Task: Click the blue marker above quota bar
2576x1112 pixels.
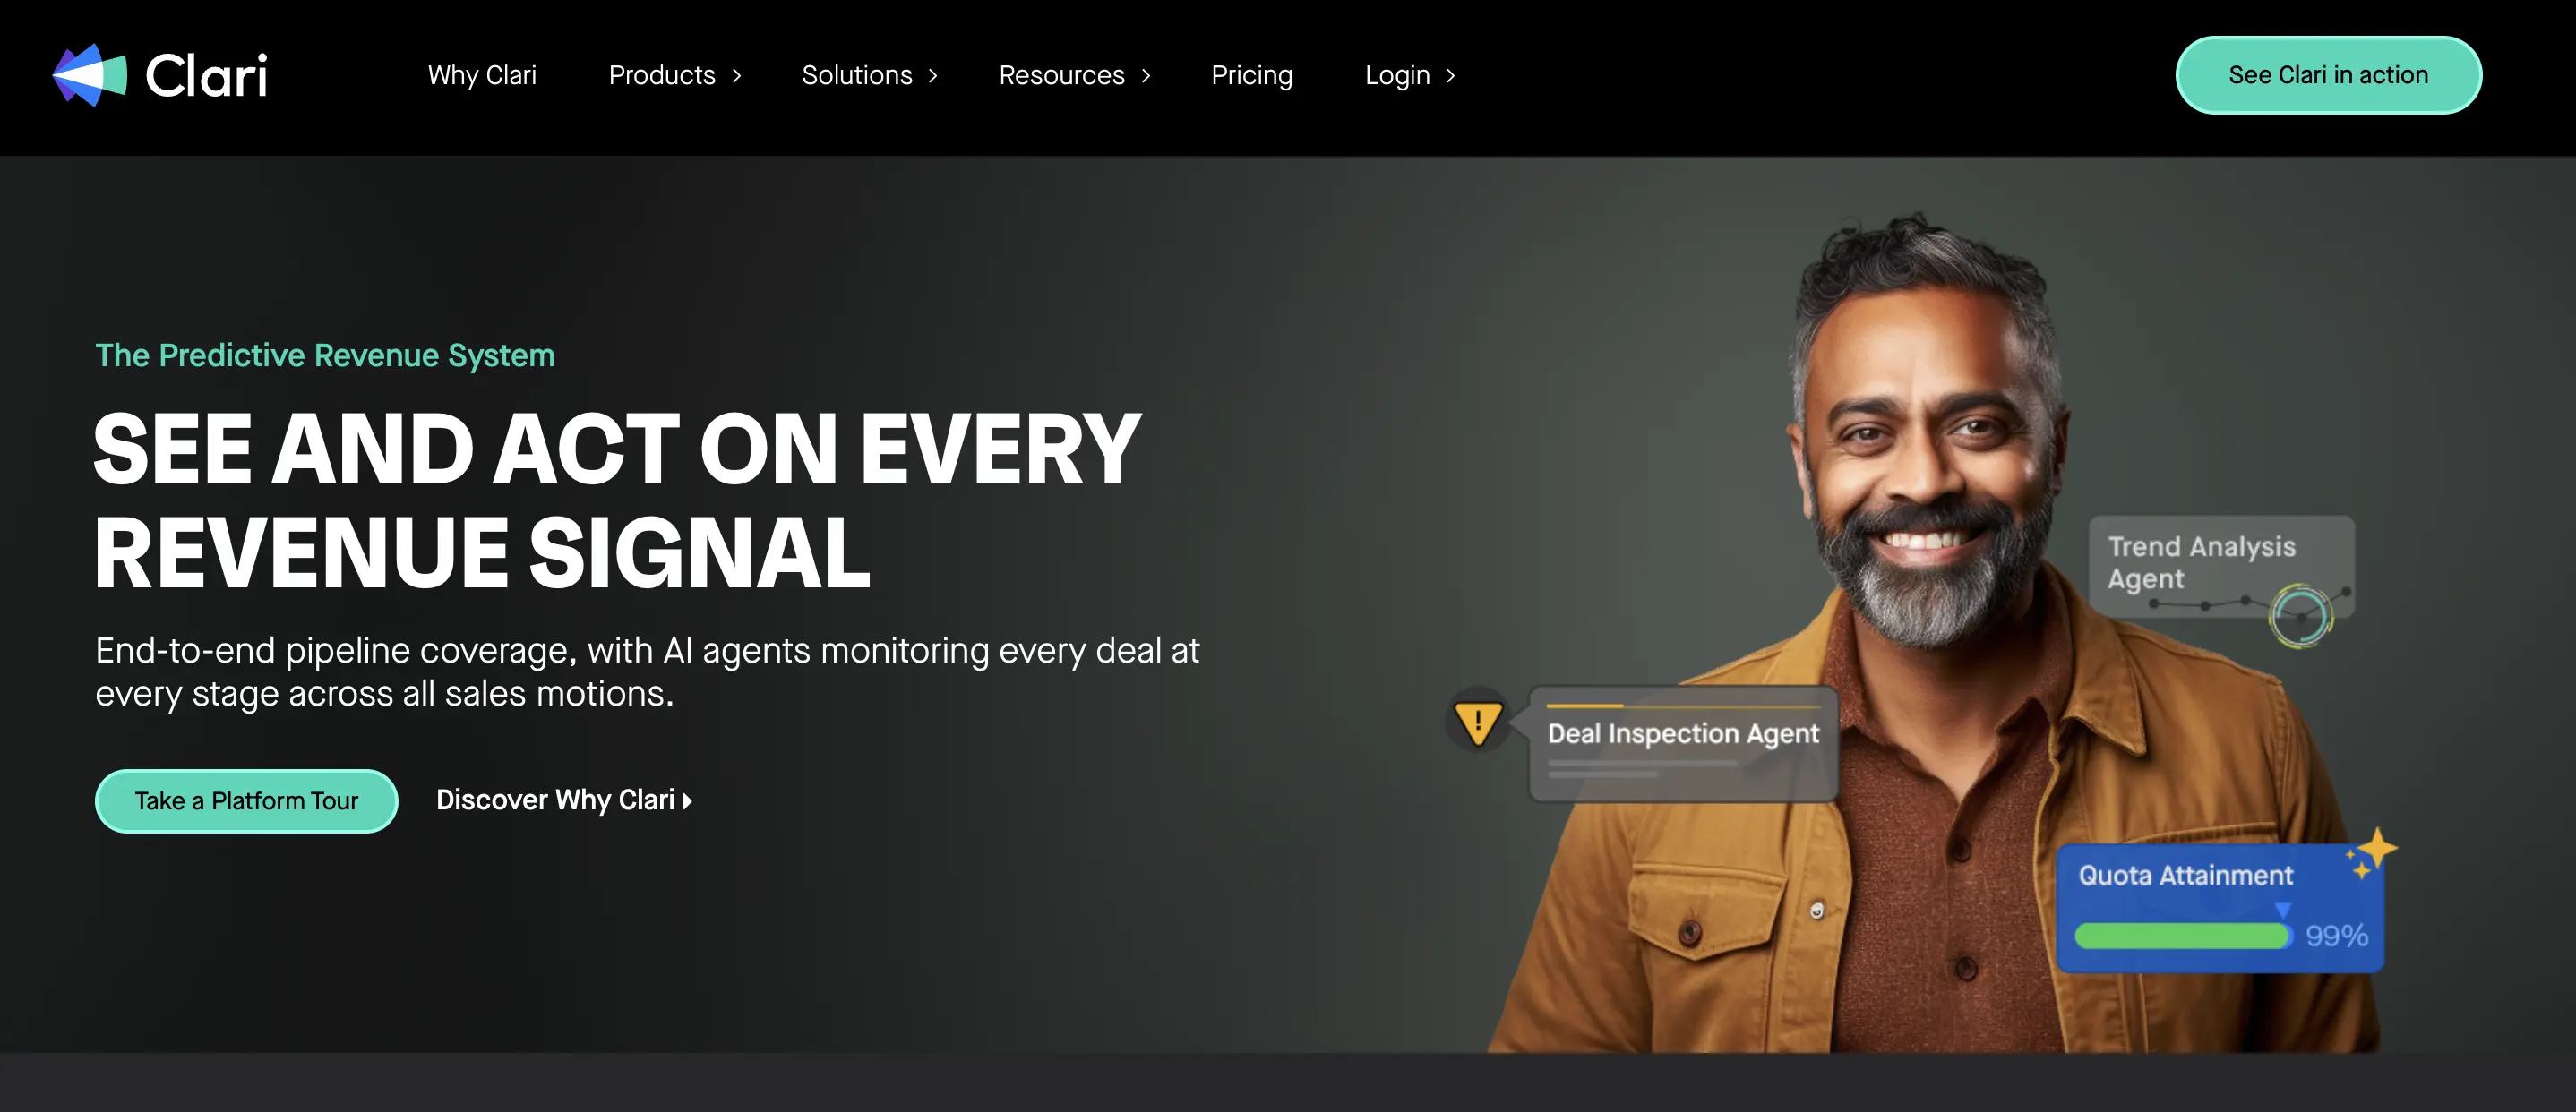Action: tap(2282, 910)
